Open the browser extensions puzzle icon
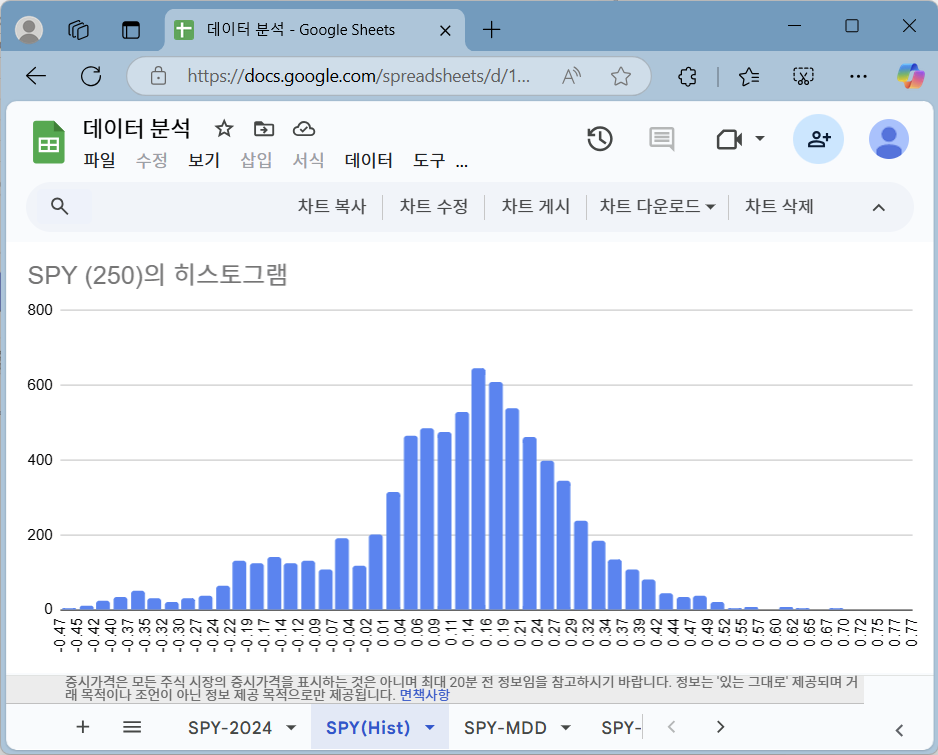The height and width of the screenshot is (755, 938). [x=687, y=76]
